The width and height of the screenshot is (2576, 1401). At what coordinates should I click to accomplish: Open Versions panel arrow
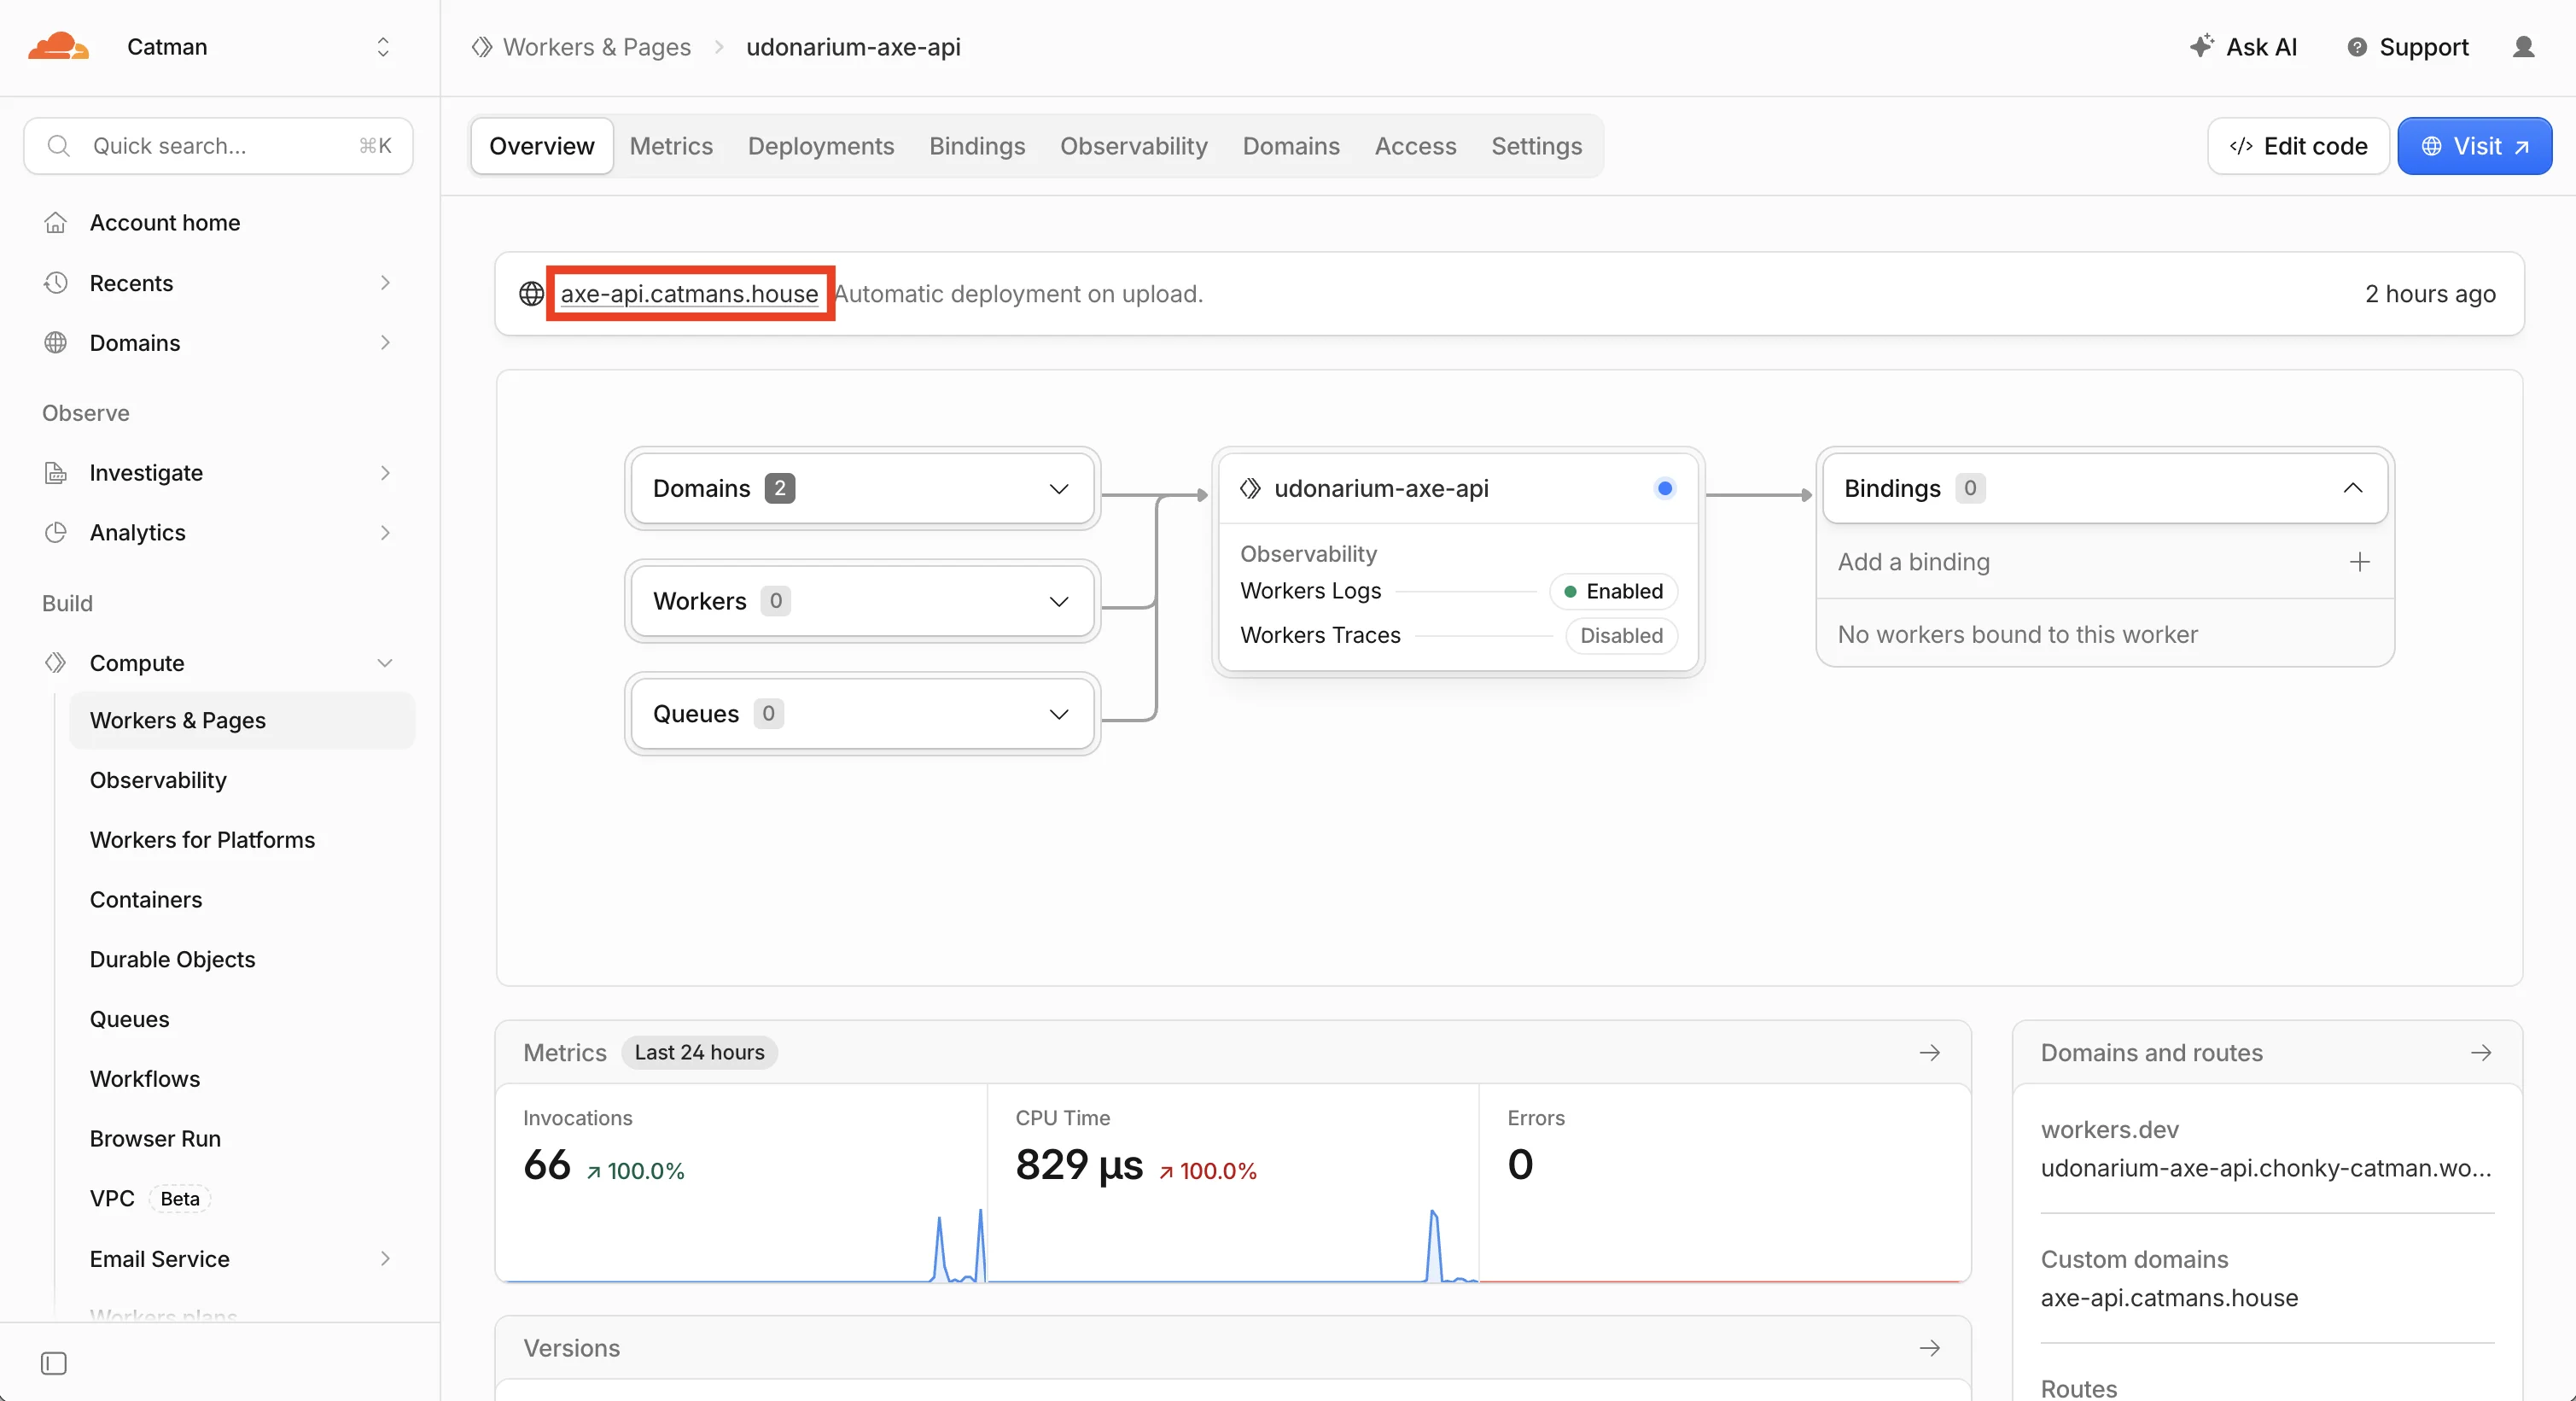[1930, 1348]
